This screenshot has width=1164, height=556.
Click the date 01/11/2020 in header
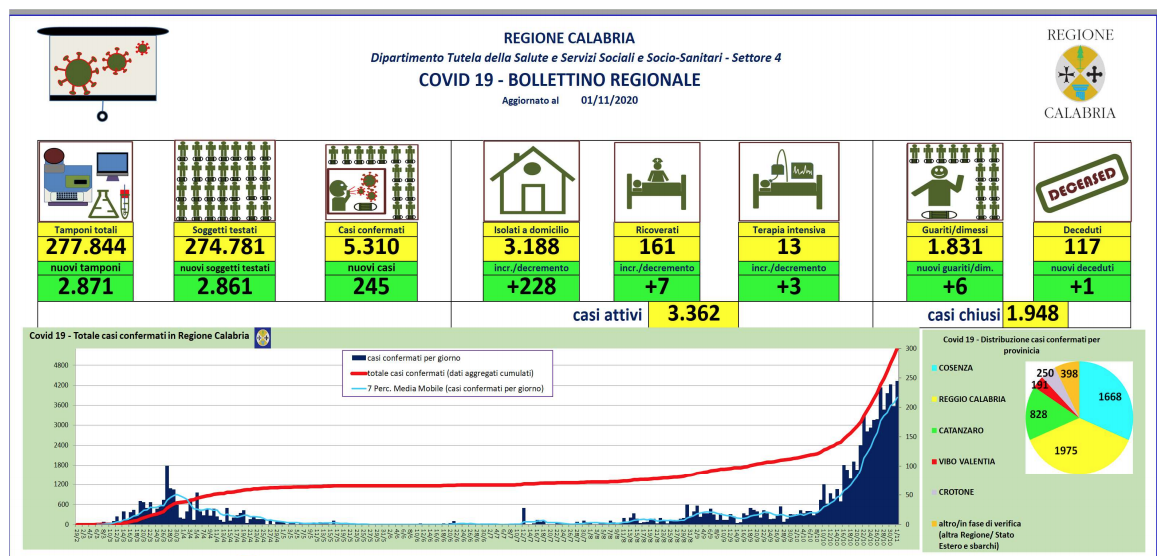608,100
